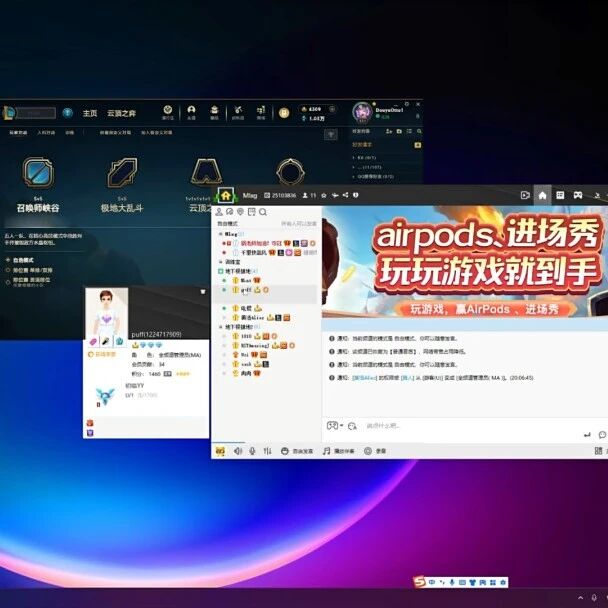Click the DouyuOne1 summoner avatar
The width and height of the screenshot is (608, 608).
pos(362,112)
